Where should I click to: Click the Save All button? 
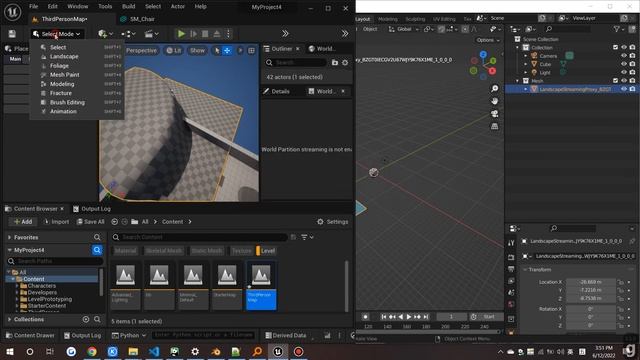[x=90, y=222]
